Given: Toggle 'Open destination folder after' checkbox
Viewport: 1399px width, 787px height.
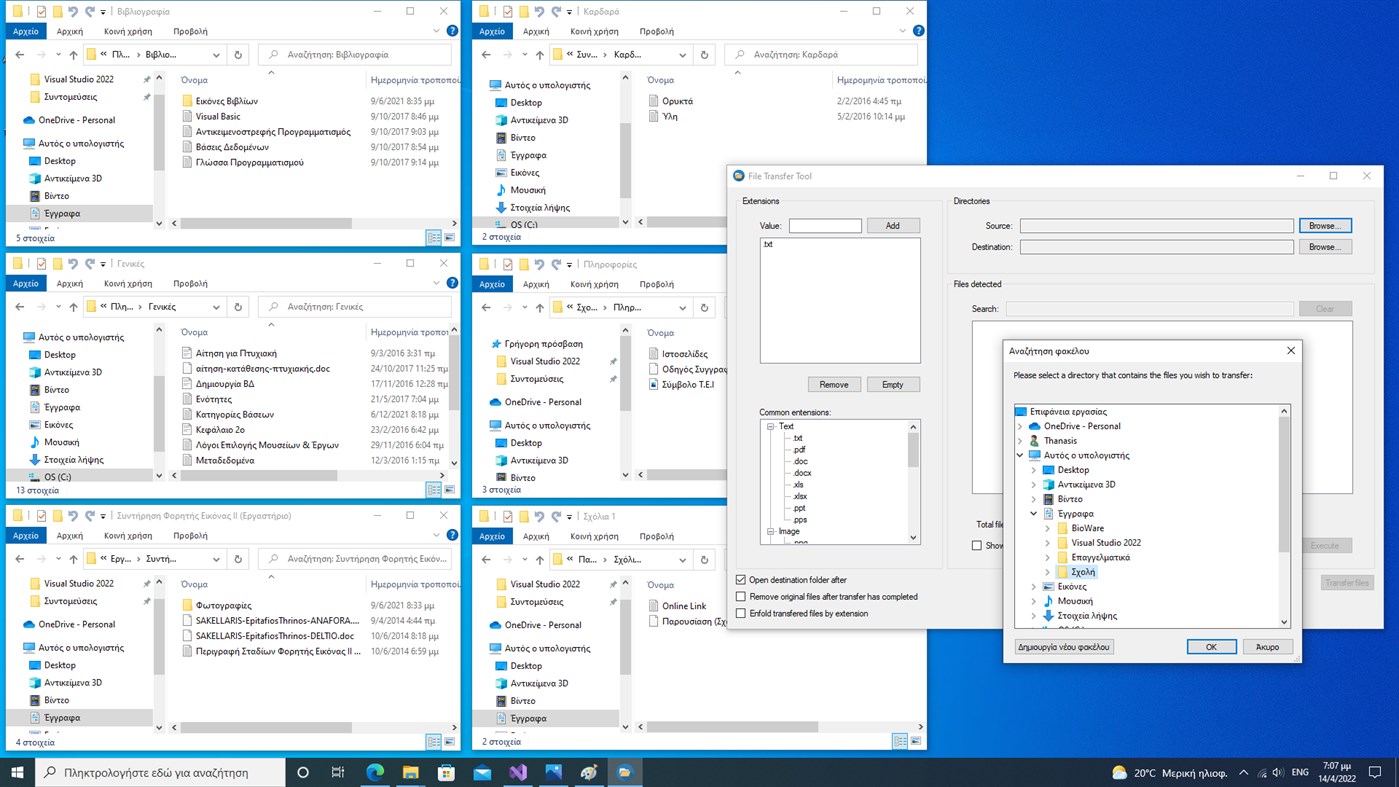Looking at the screenshot, I should [741, 580].
